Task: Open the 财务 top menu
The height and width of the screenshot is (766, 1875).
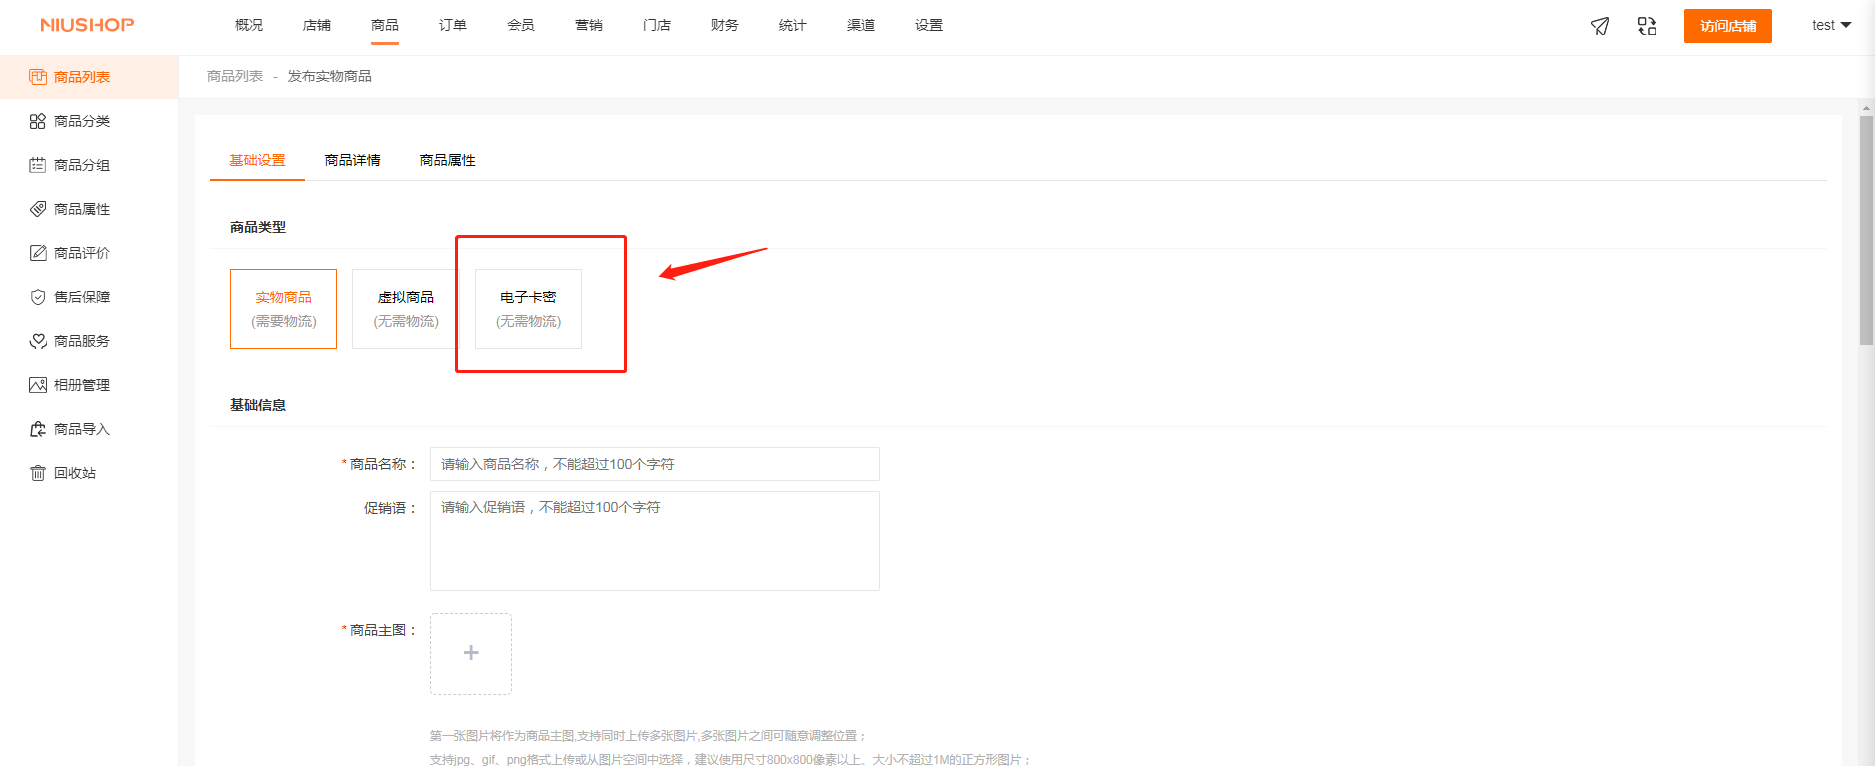Action: point(725,25)
